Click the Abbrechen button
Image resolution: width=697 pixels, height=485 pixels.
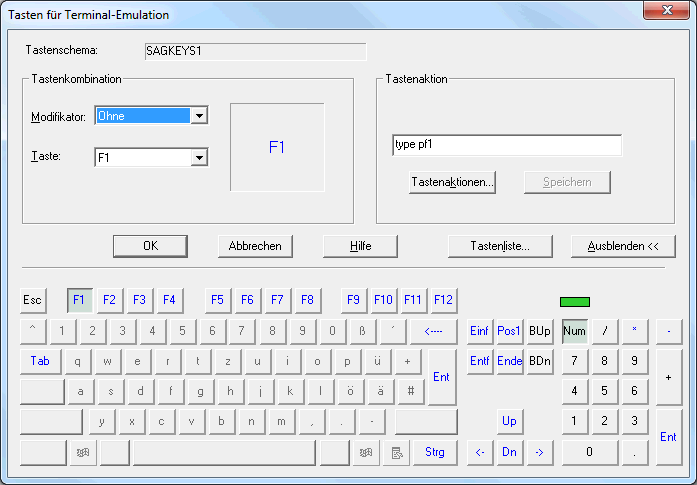[x=255, y=246]
